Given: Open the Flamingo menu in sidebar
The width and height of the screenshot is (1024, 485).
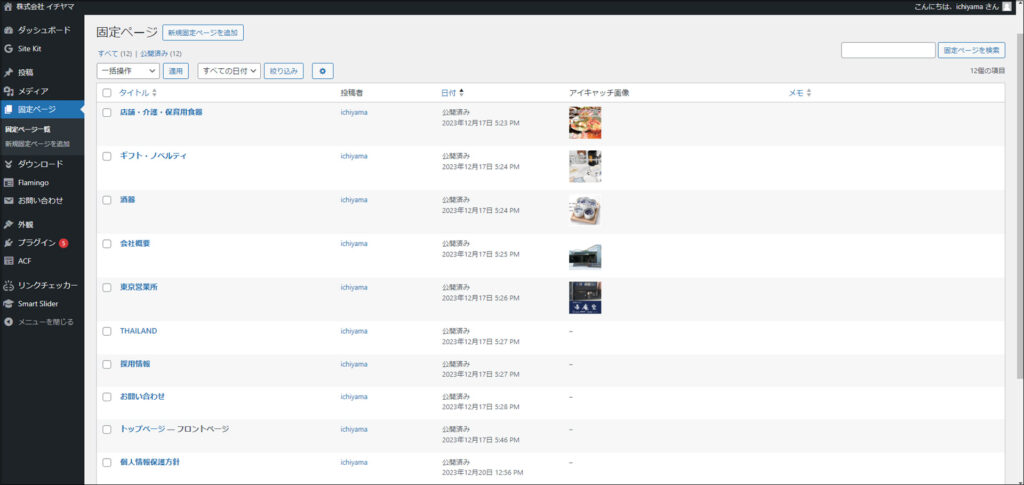Looking at the screenshot, I should 33,183.
